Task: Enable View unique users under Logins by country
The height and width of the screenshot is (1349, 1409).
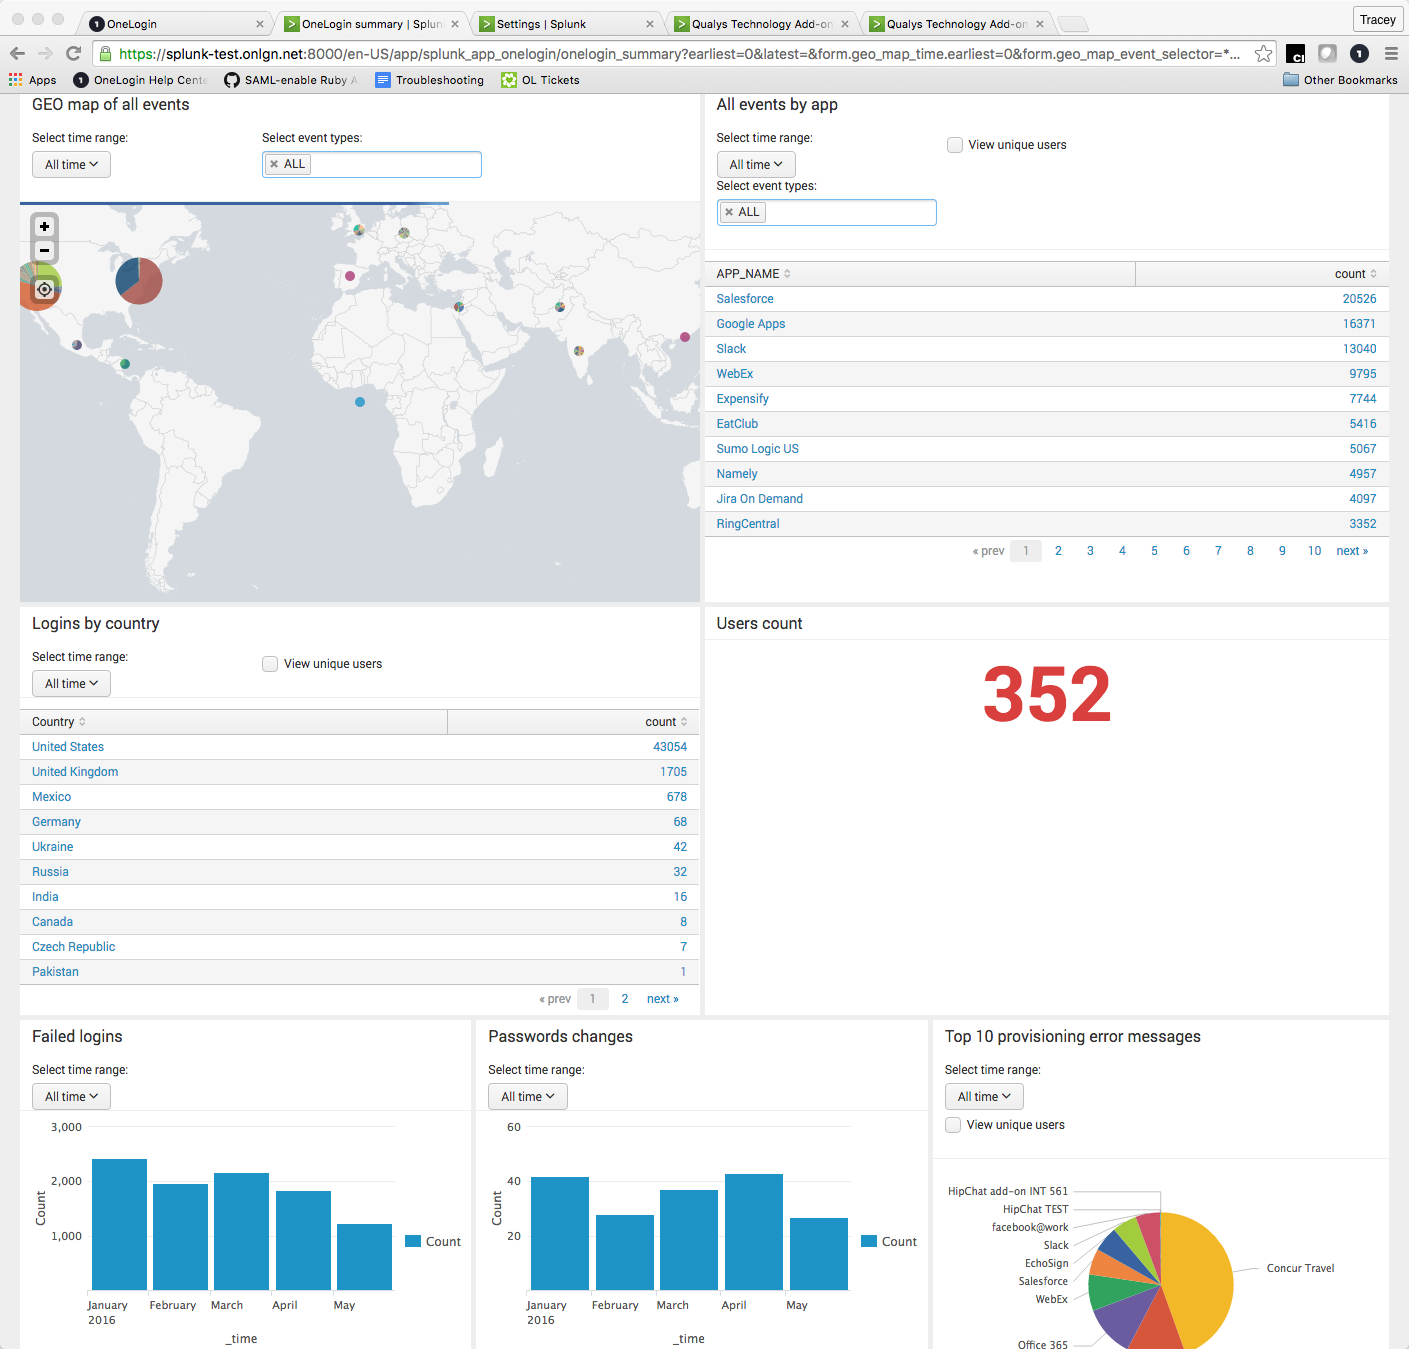Action: pos(270,663)
